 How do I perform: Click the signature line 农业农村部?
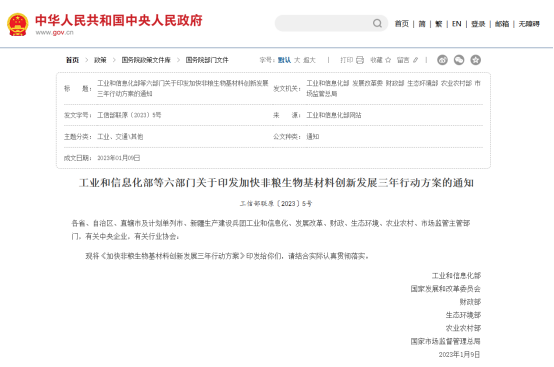click(463, 328)
